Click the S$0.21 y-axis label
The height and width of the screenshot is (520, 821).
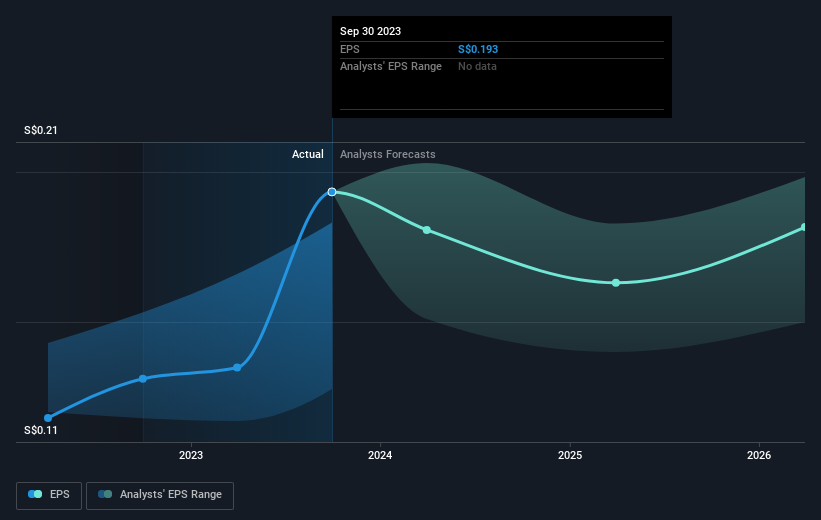pos(41,130)
